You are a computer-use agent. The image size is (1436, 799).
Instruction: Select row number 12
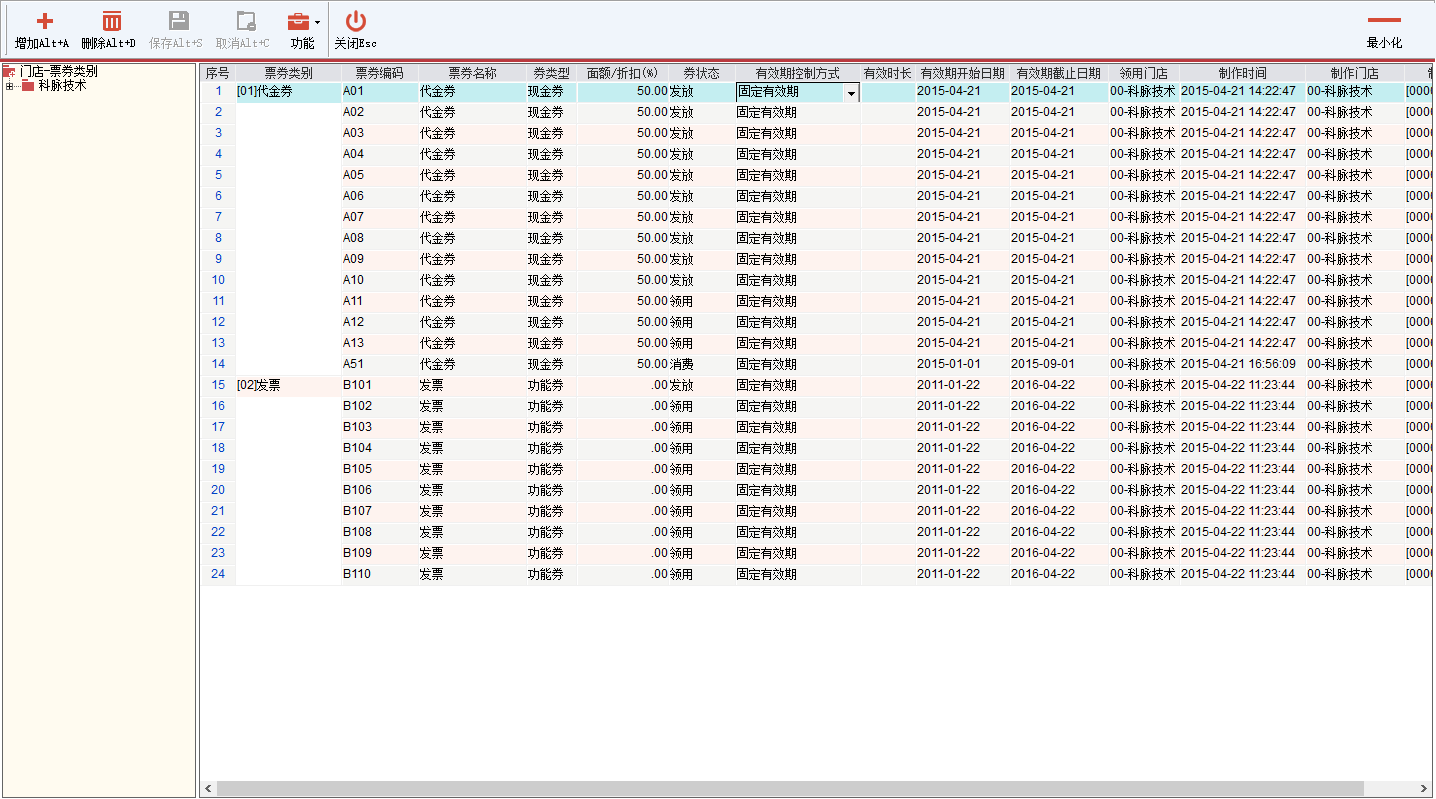click(x=218, y=322)
